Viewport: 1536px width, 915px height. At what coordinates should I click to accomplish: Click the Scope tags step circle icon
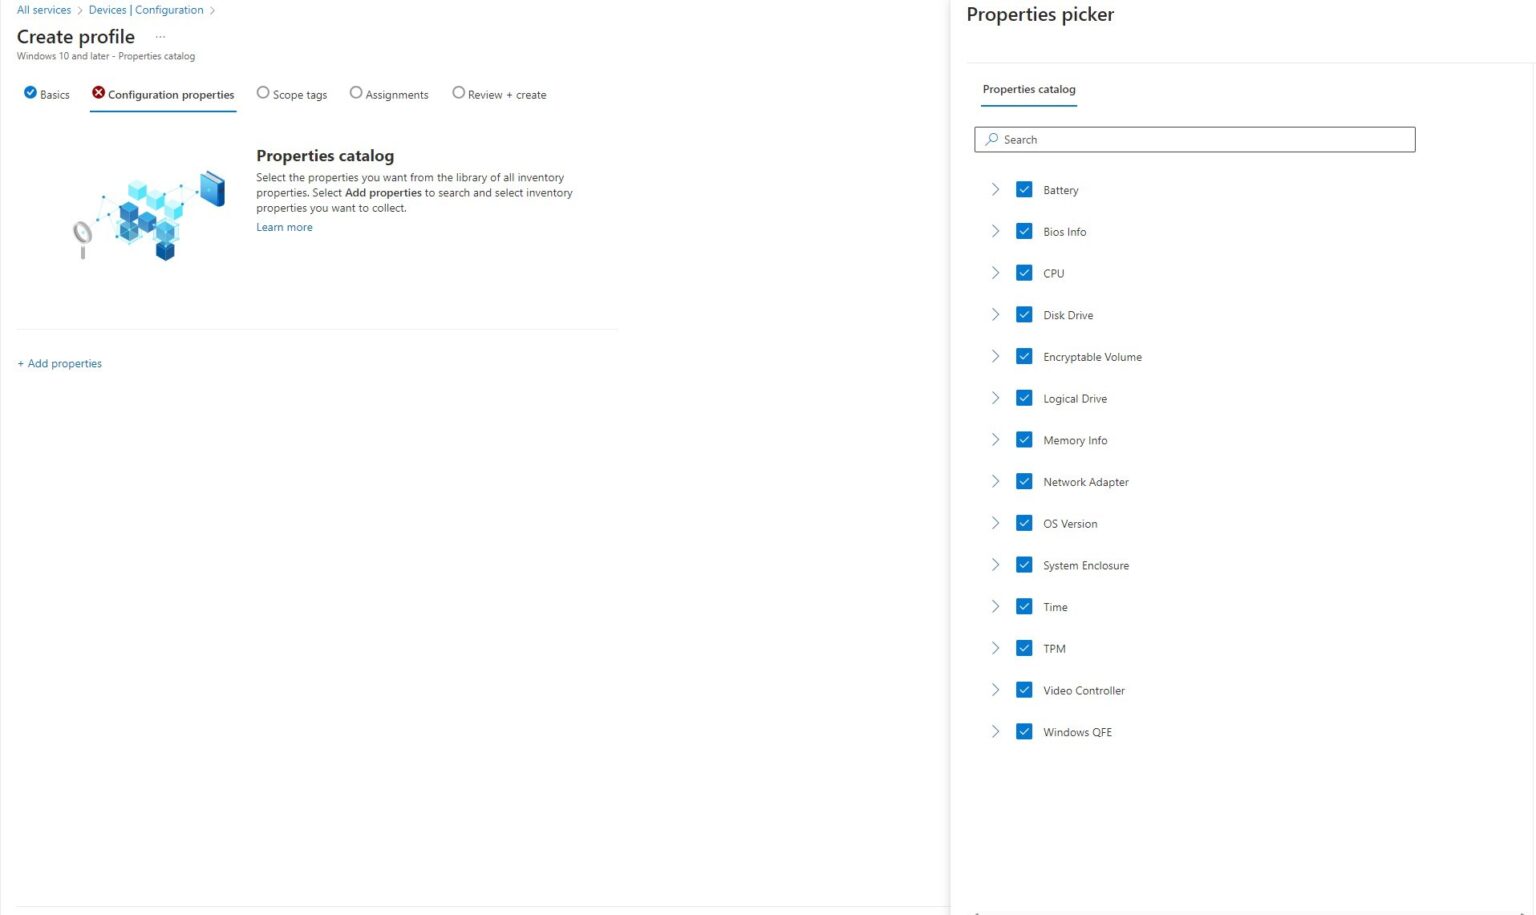pyautogui.click(x=263, y=93)
